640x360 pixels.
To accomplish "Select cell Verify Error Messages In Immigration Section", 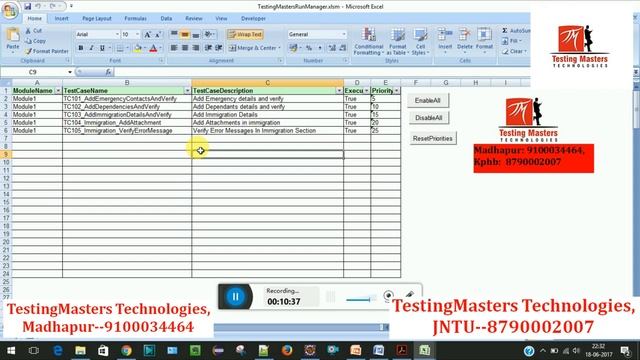I will [x=268, y=131].
